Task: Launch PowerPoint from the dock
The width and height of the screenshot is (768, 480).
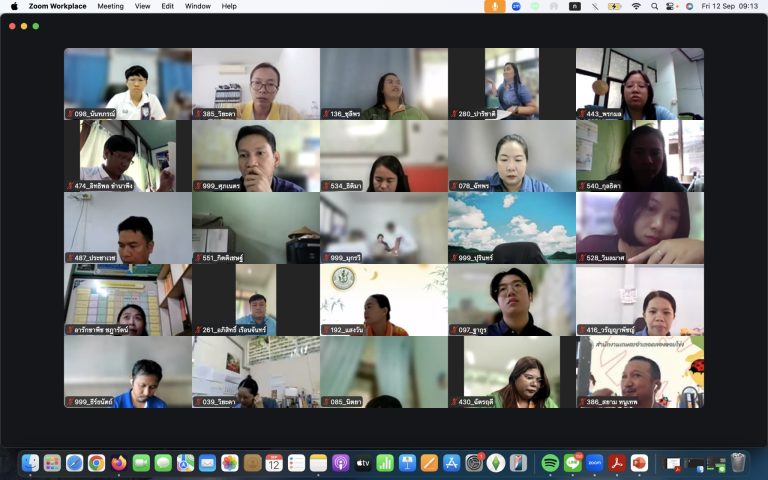Action: pyautogui.click(x=639, y=463)
